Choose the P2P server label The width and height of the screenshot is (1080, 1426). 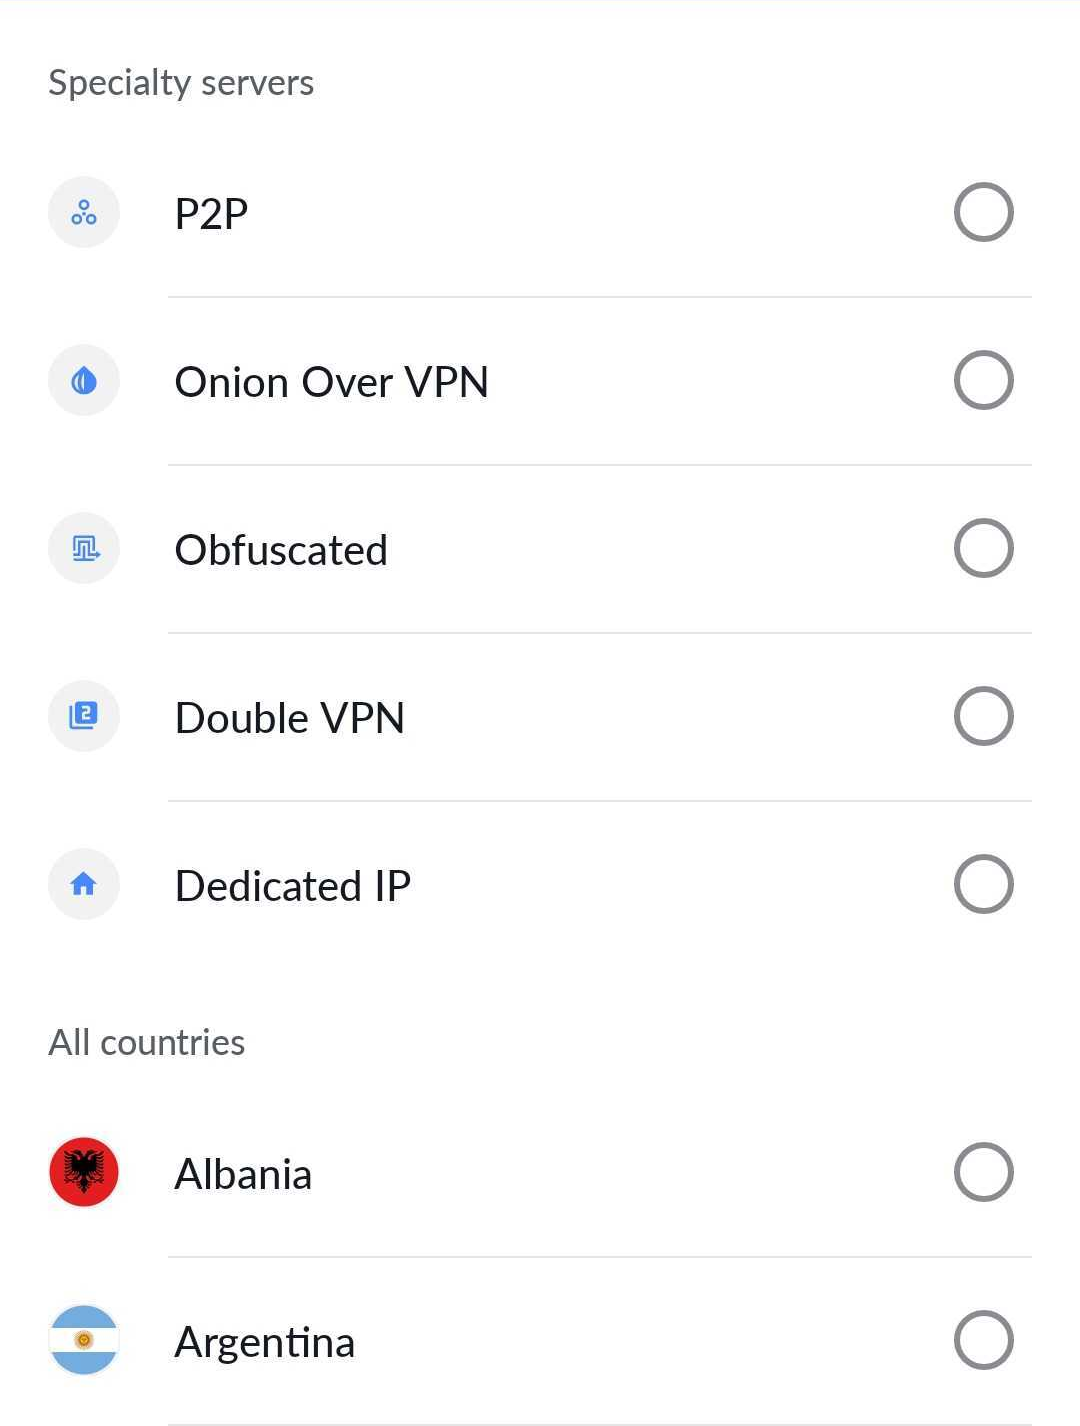(211, 214)
